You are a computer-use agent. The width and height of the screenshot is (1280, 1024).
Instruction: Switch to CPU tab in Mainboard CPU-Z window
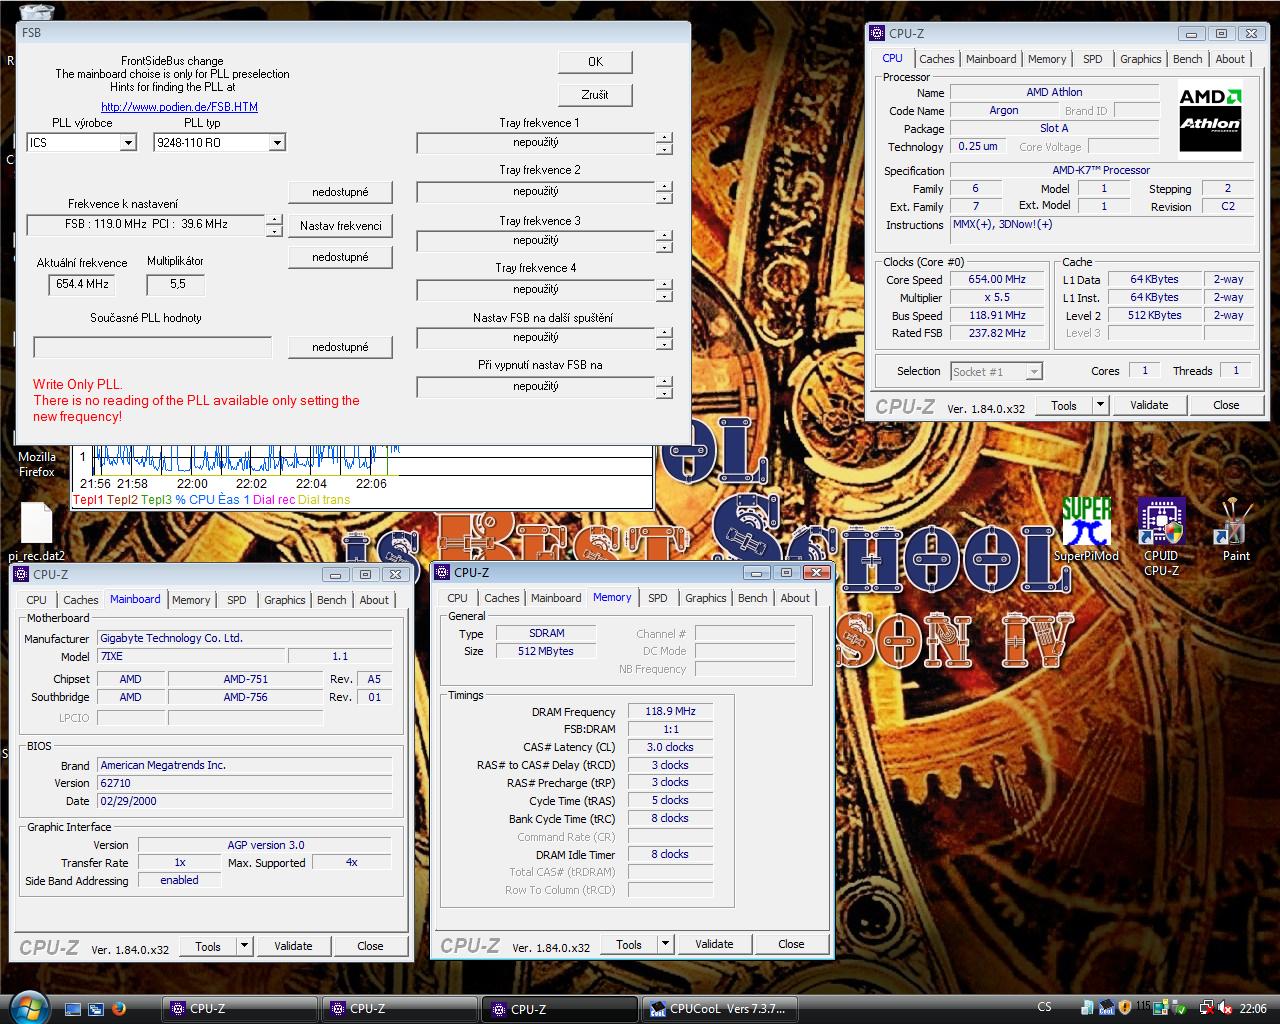36,600
